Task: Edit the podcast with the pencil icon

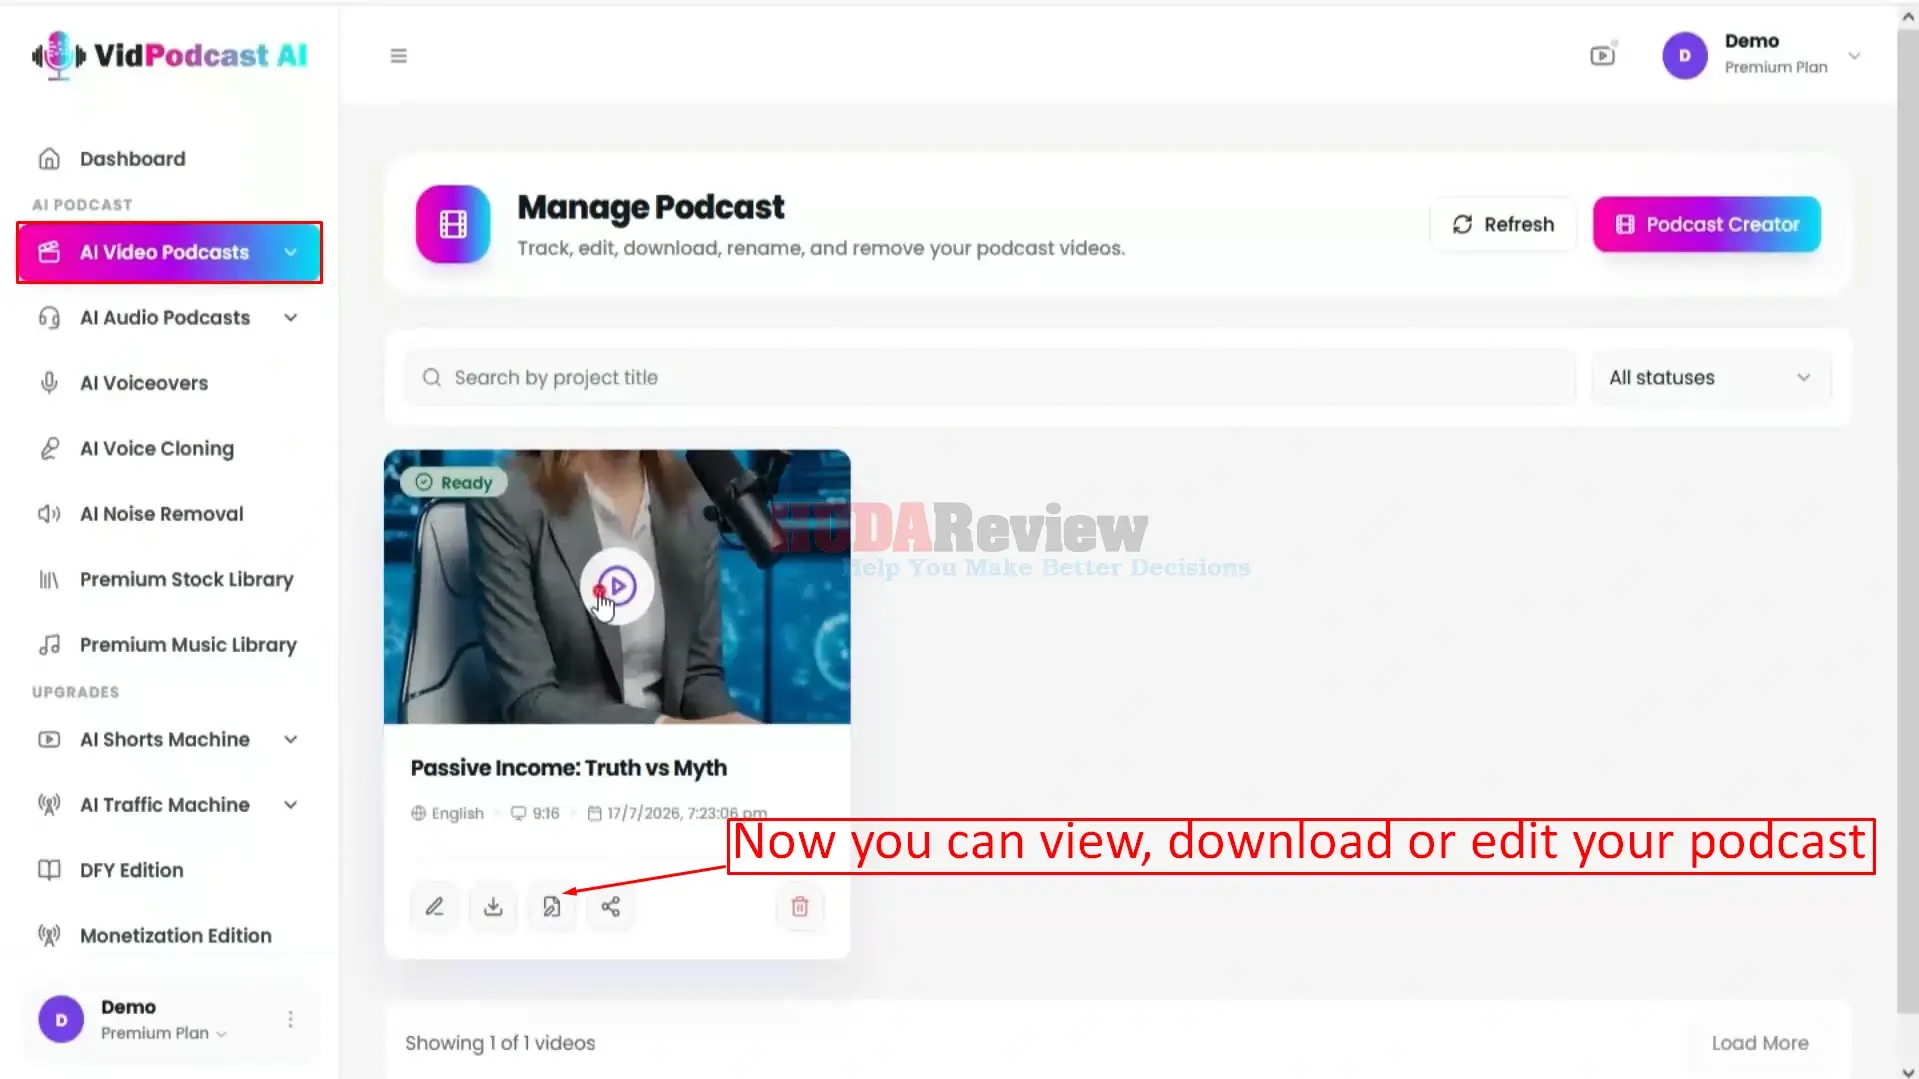Action: coord(434,907)
